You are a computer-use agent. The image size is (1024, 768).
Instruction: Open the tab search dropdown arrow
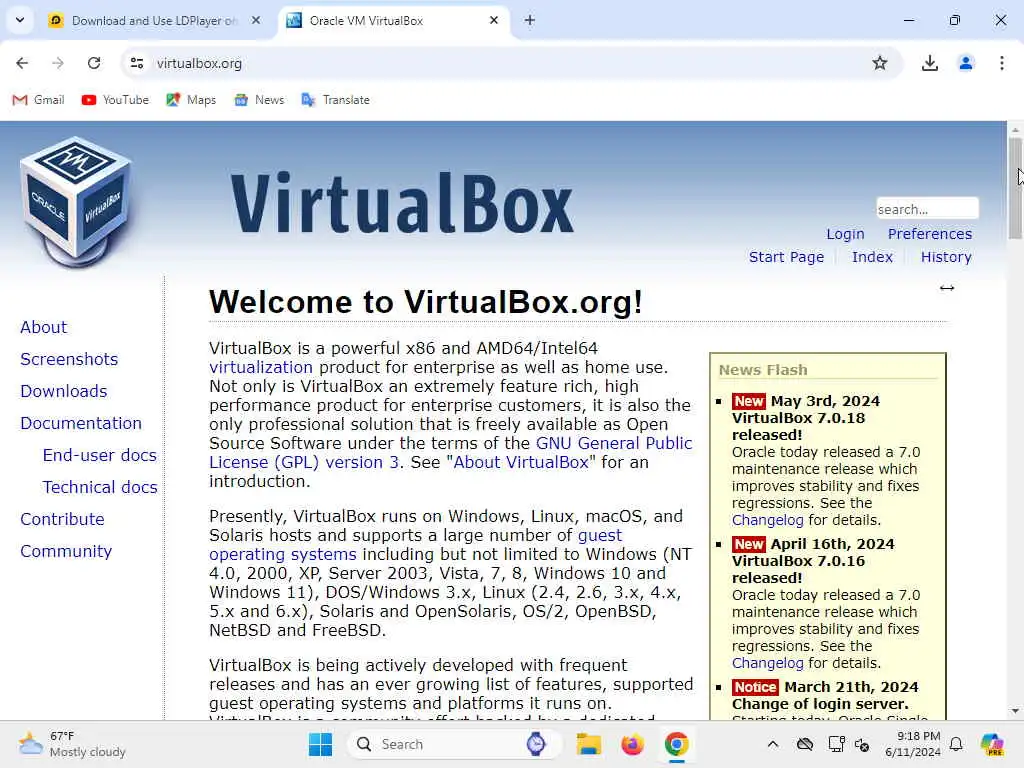(x=20, y=20)
